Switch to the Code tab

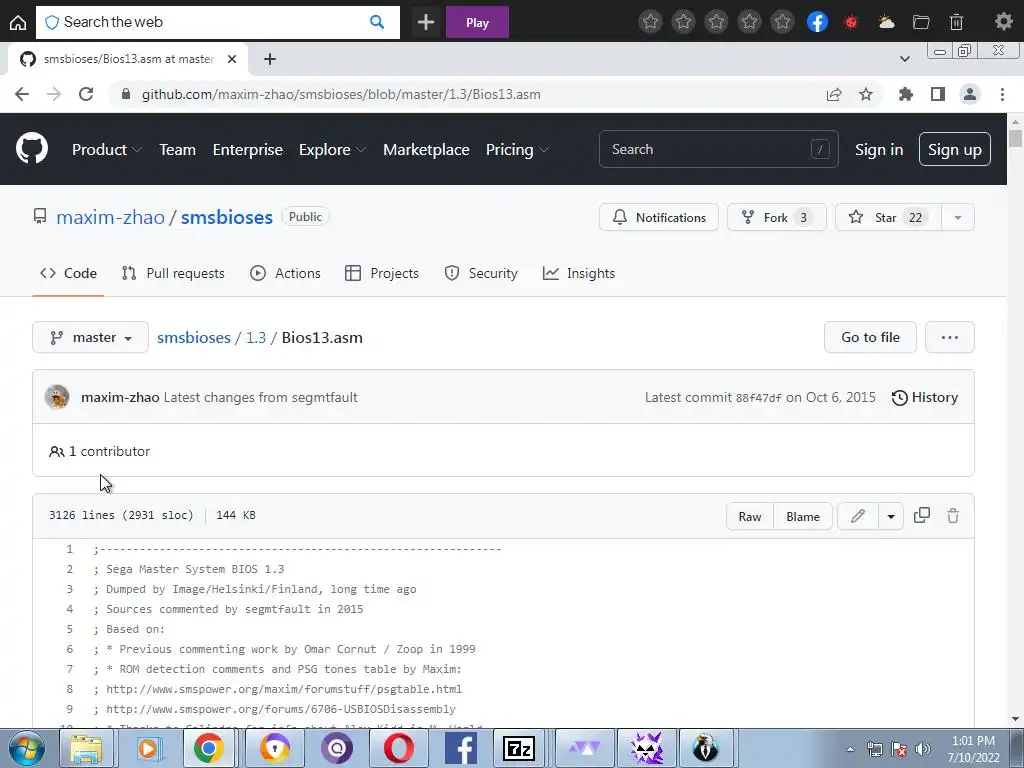click(x=68, y=273)
